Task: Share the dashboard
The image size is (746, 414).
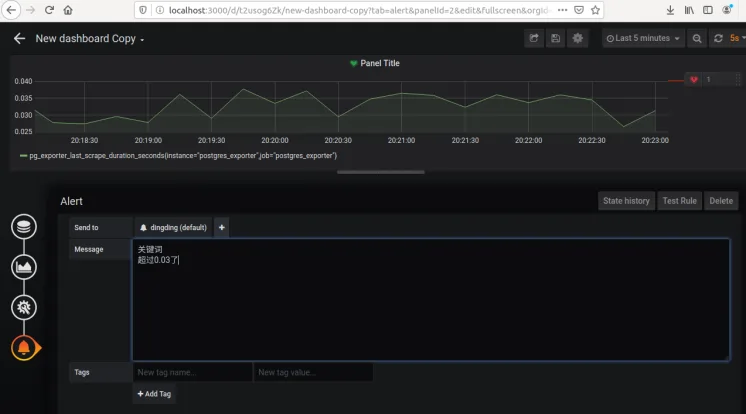Action: coord(534,39)
